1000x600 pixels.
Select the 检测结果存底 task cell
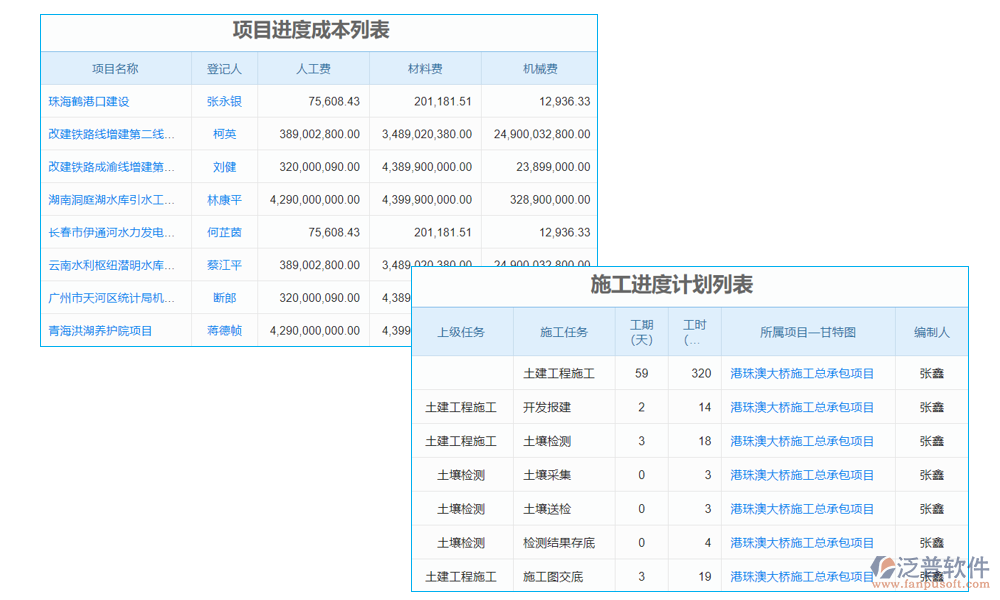(x=562, y=542)
